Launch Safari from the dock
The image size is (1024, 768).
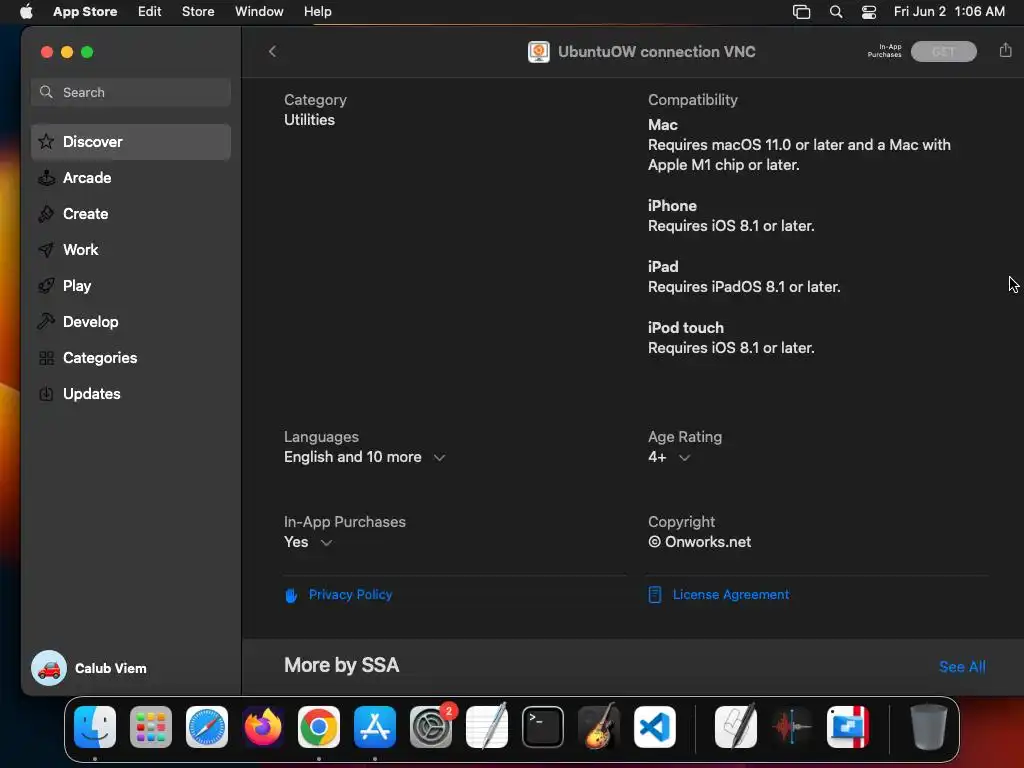click(207, 726)
